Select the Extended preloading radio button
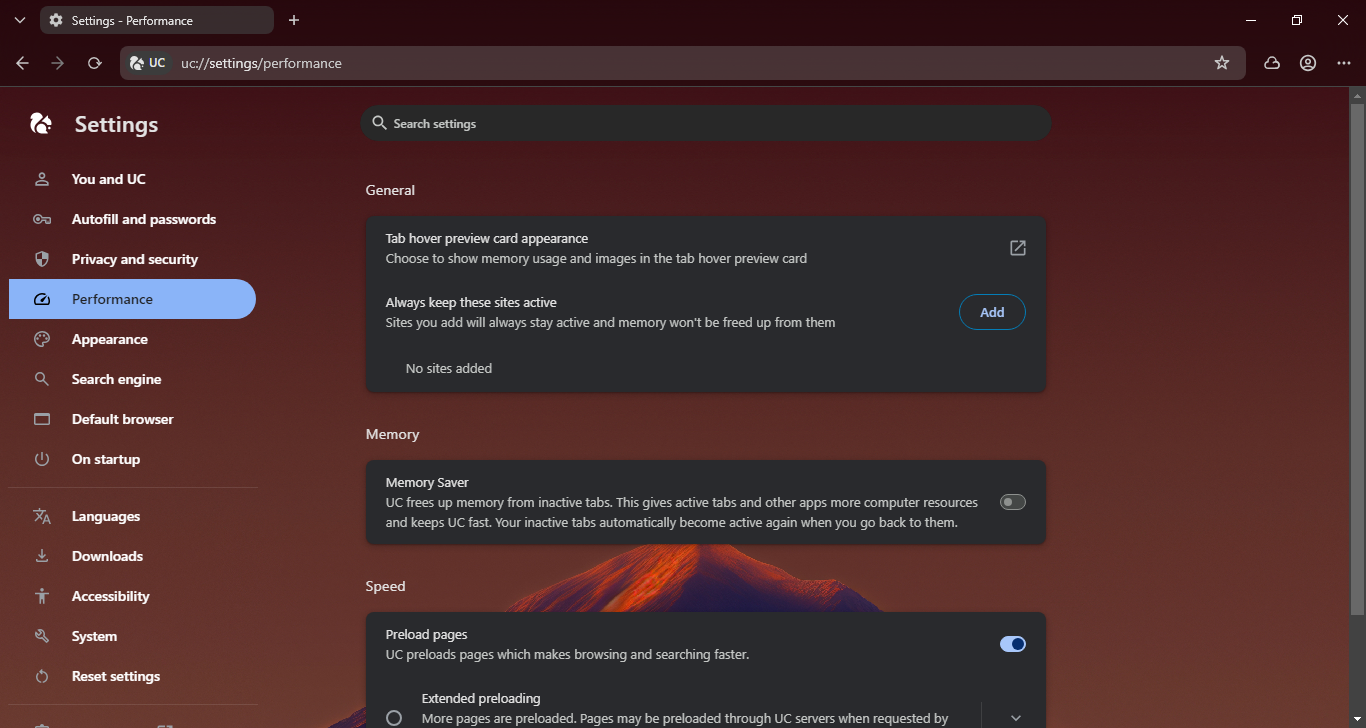The image size is (1366, 728). click(395, 716)
